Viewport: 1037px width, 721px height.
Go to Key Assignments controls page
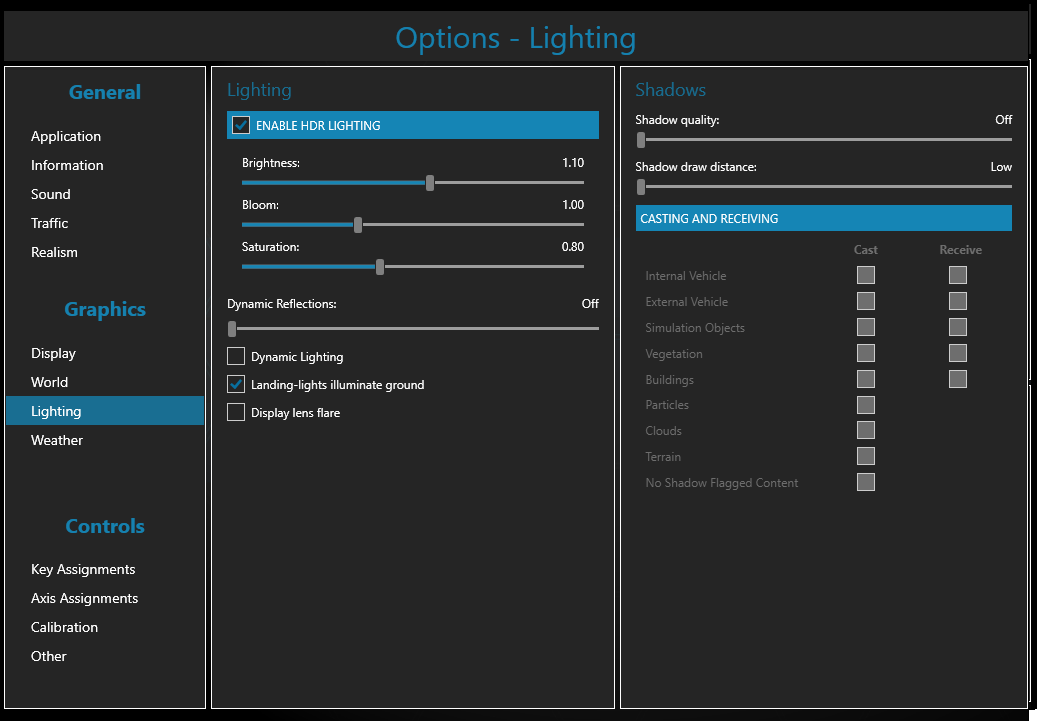pyautogui.click(x=83, y=569)
